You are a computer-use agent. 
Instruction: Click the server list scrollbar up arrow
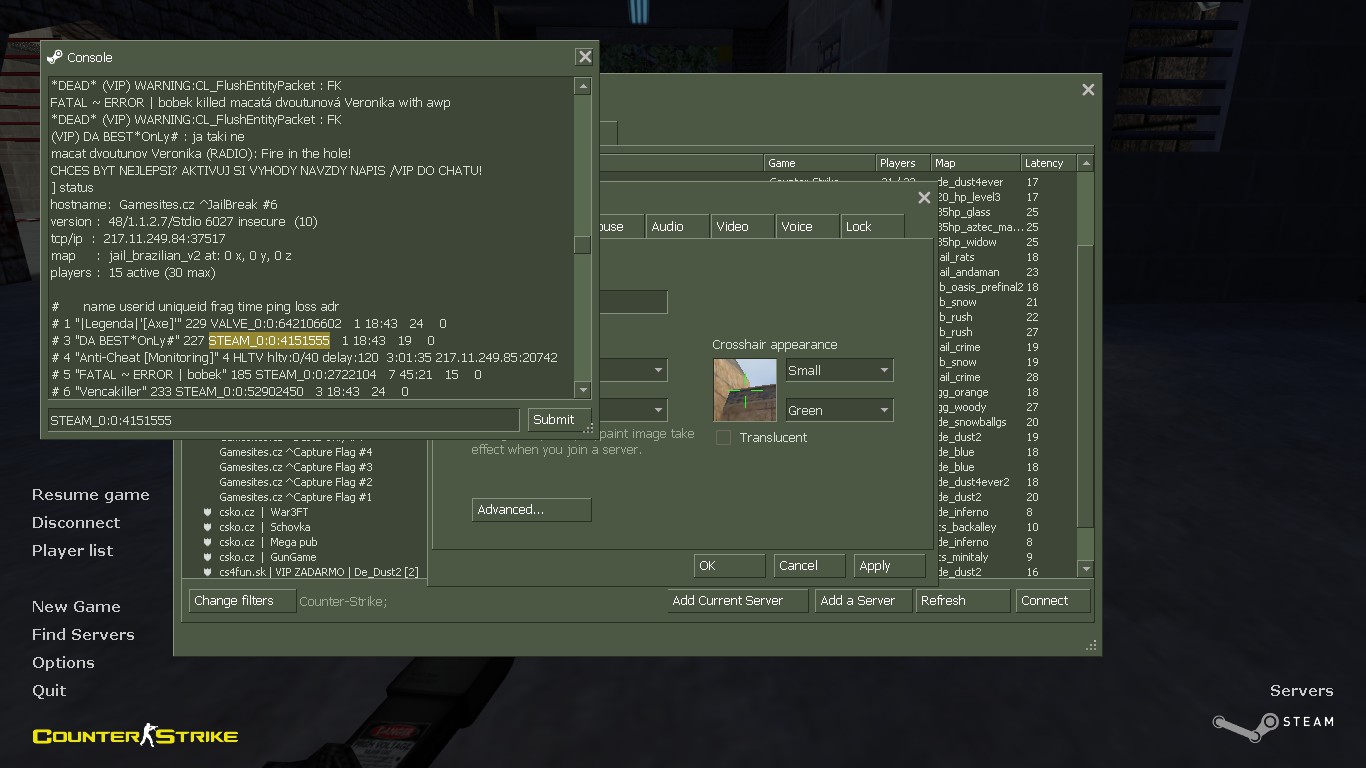[1086, 163]
